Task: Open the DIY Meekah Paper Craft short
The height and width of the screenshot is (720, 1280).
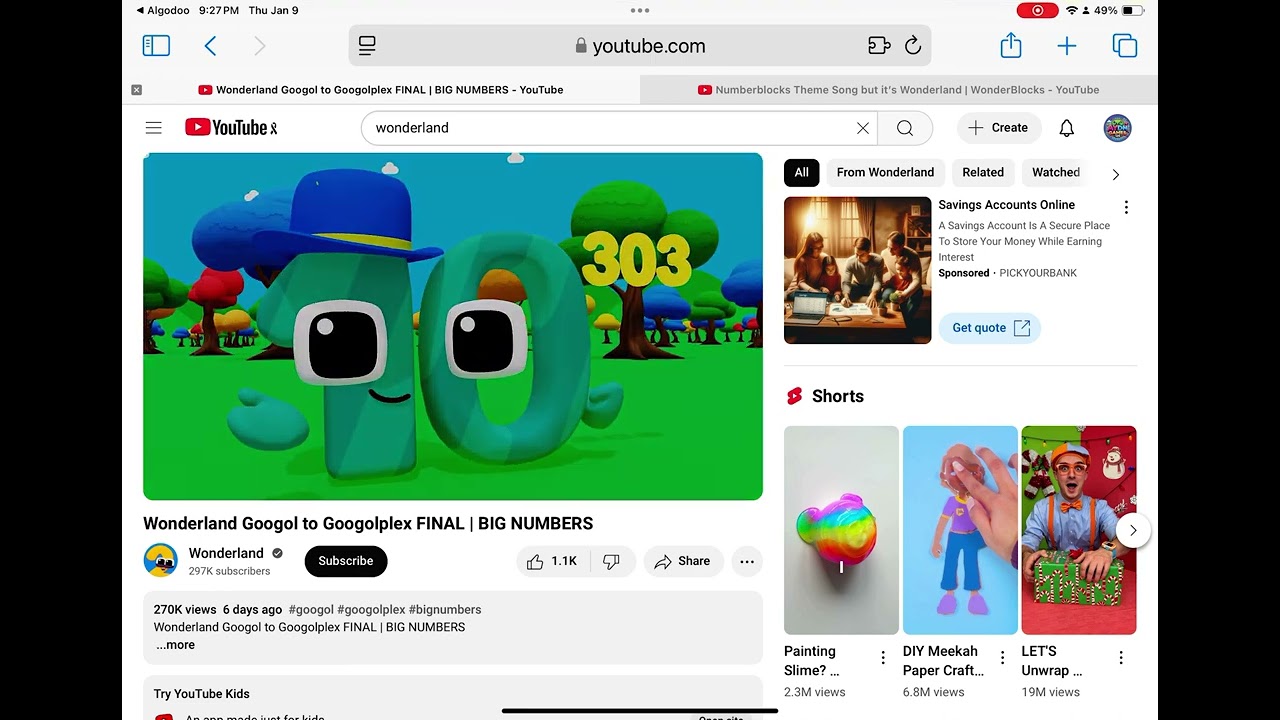Action: point(960,530)
